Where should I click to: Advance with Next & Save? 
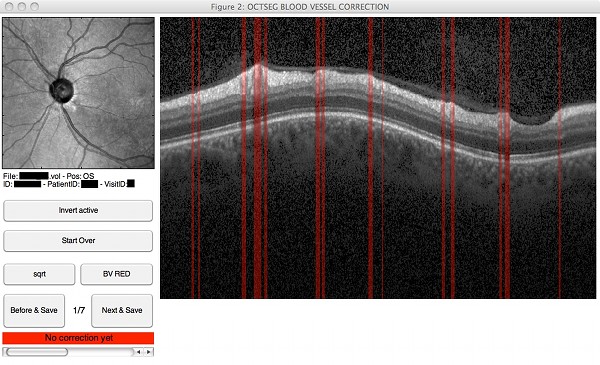tap(122, 311)
